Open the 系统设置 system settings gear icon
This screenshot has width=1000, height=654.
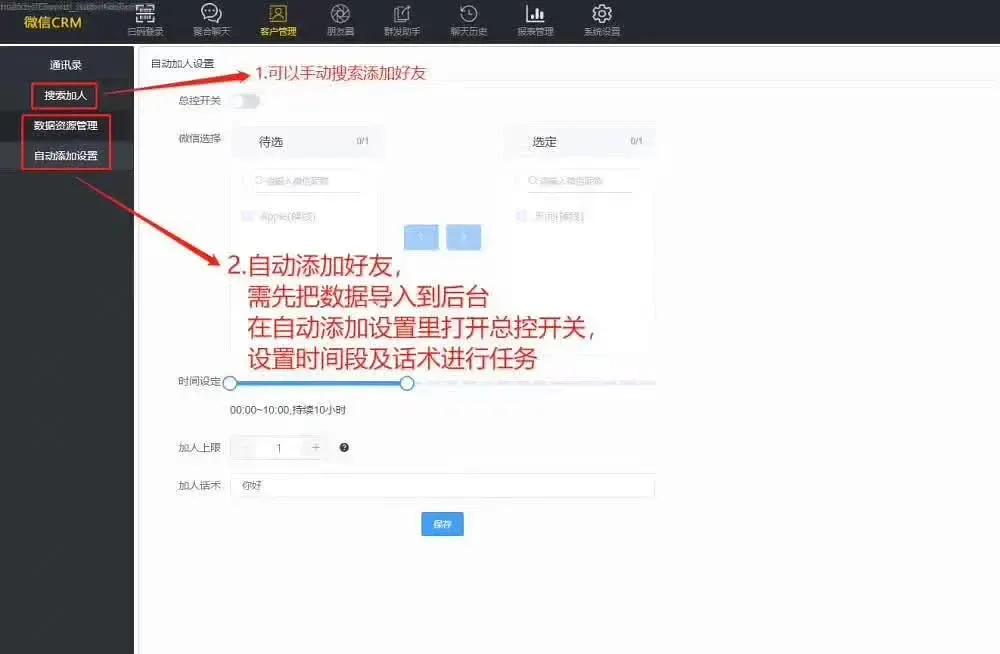click(600, 18)
